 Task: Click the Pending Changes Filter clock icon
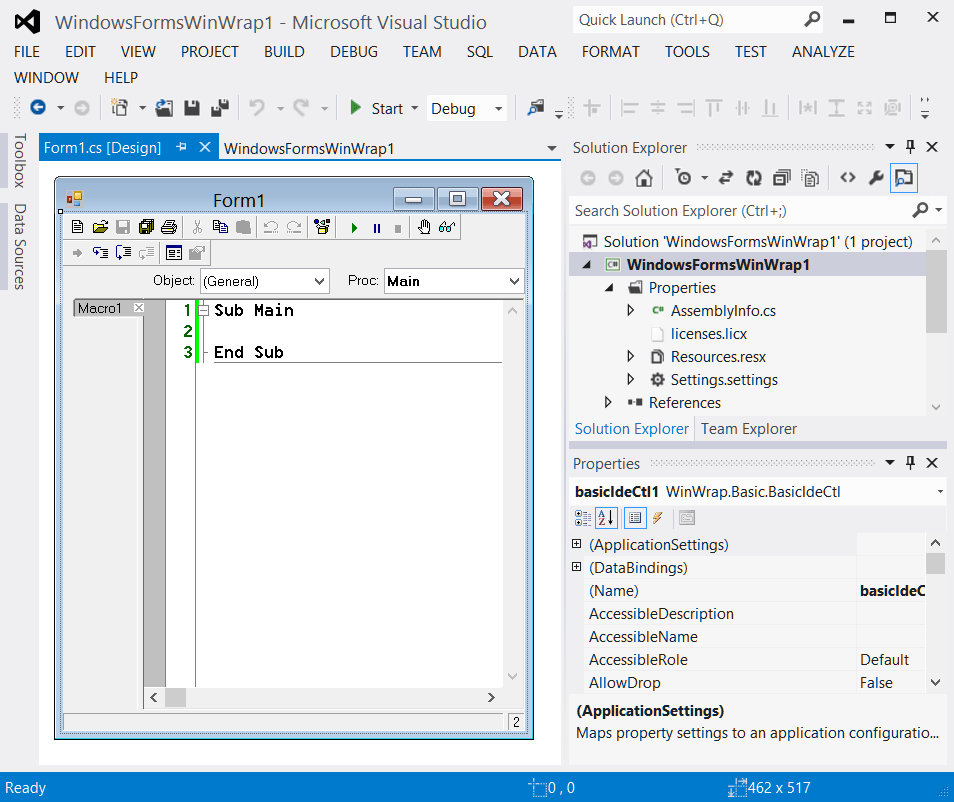click(x=683, y=178)
